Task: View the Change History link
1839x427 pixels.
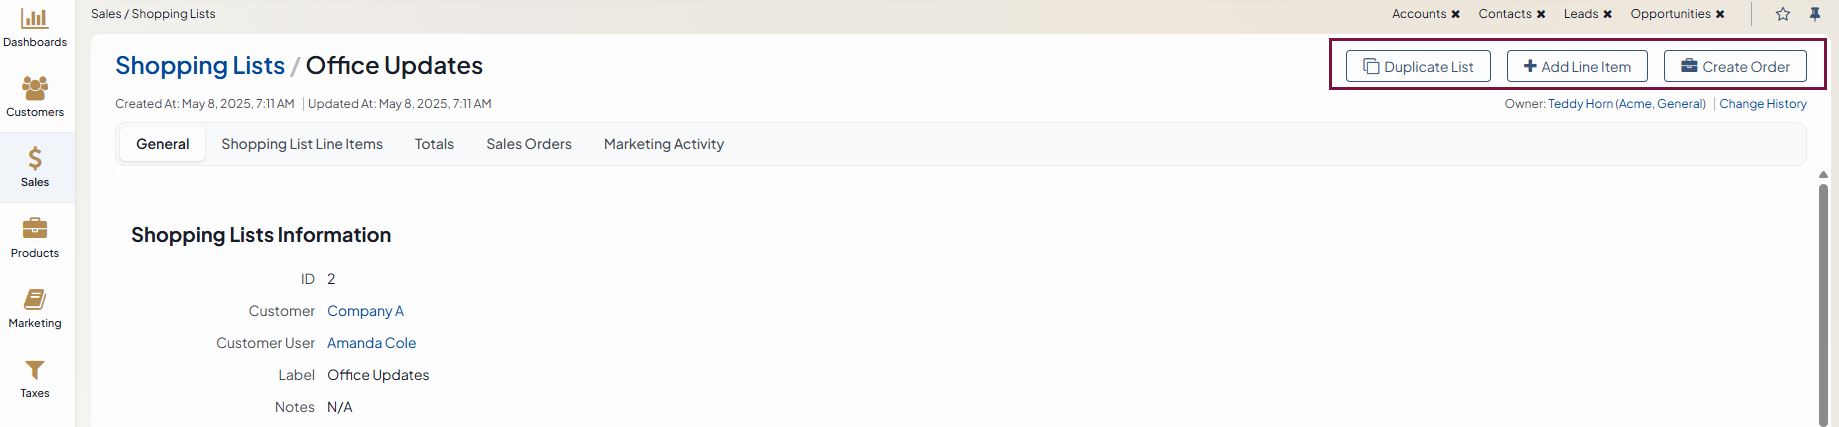Action: (1763, 104)
